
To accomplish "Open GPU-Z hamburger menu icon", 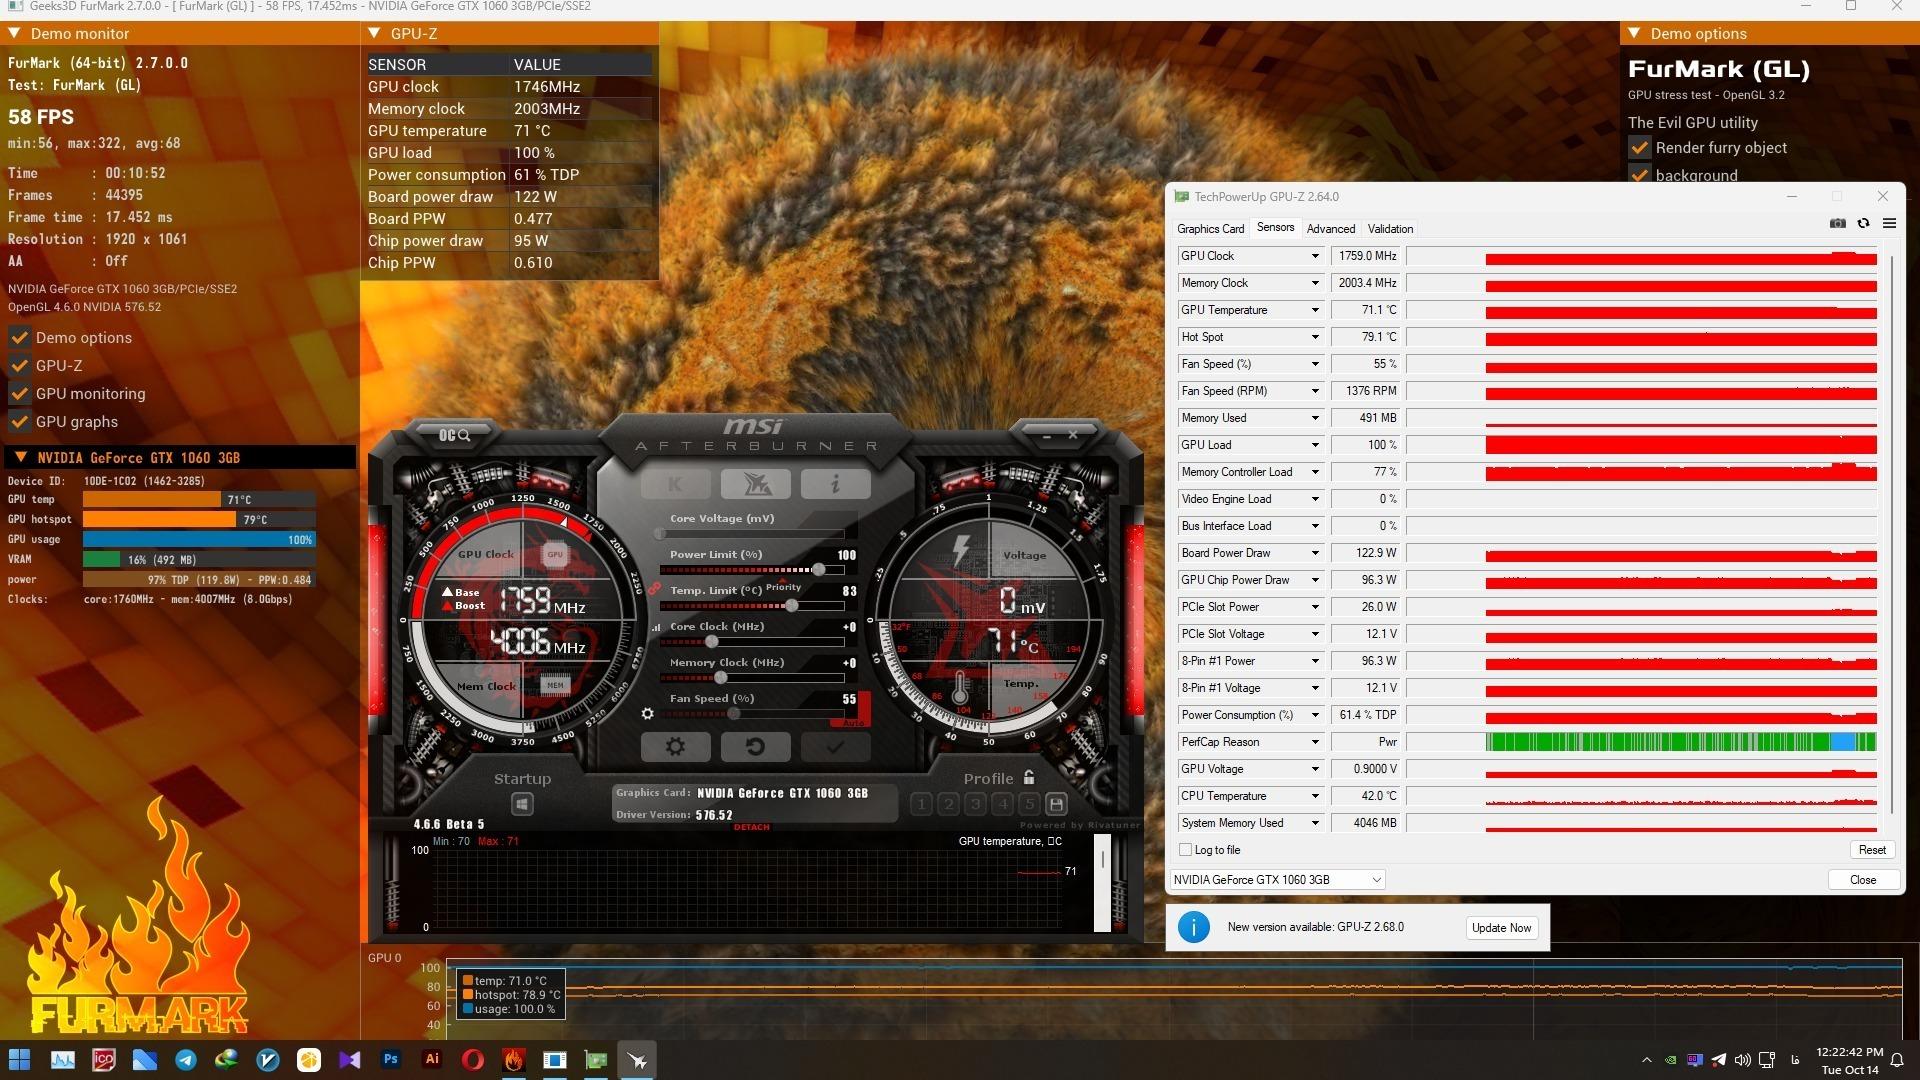I will pos(1889,223).
